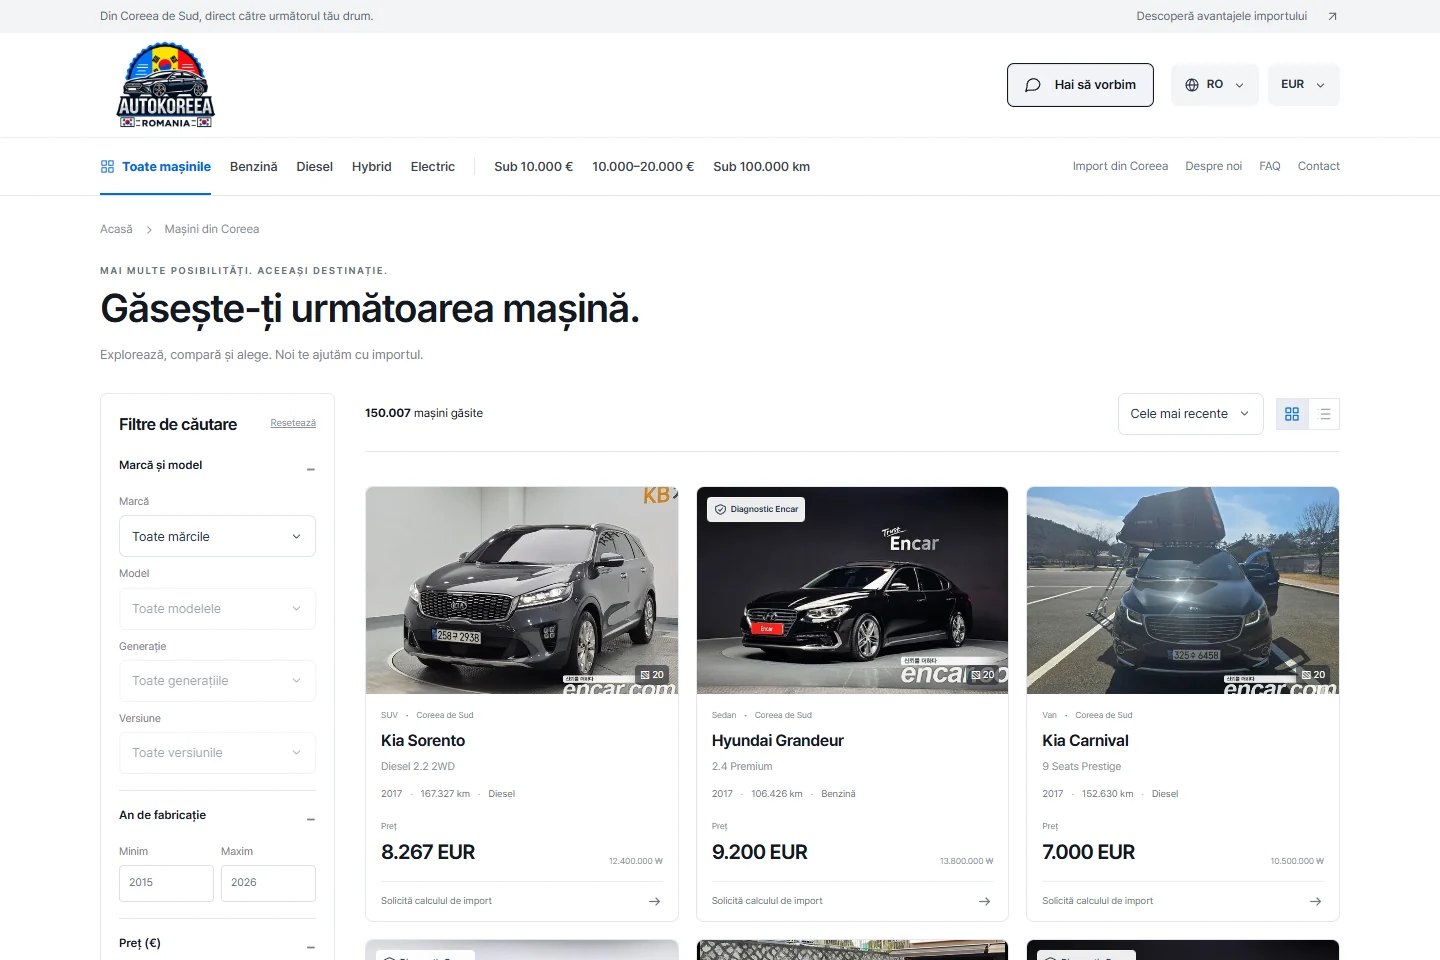Click Solicită calculul de import for Hyundai Grandeur

tap(767, 901)
